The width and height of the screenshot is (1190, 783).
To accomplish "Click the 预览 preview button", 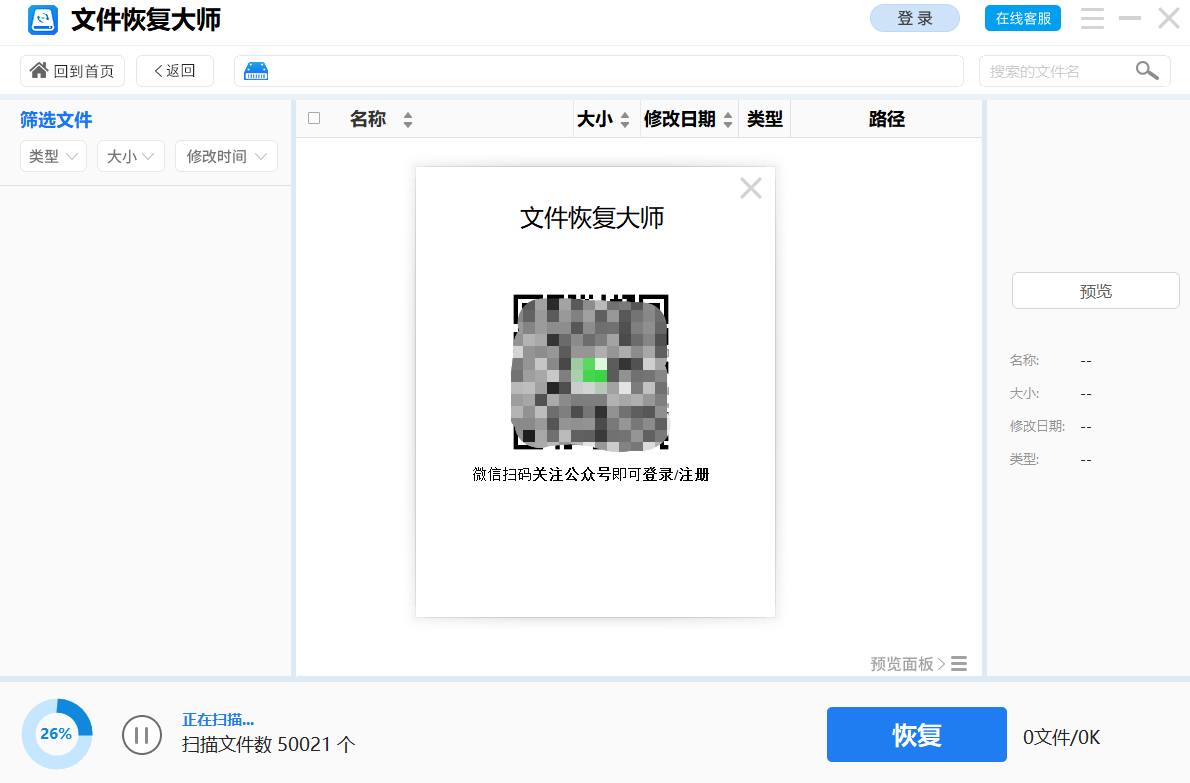I will point(1095,291).
